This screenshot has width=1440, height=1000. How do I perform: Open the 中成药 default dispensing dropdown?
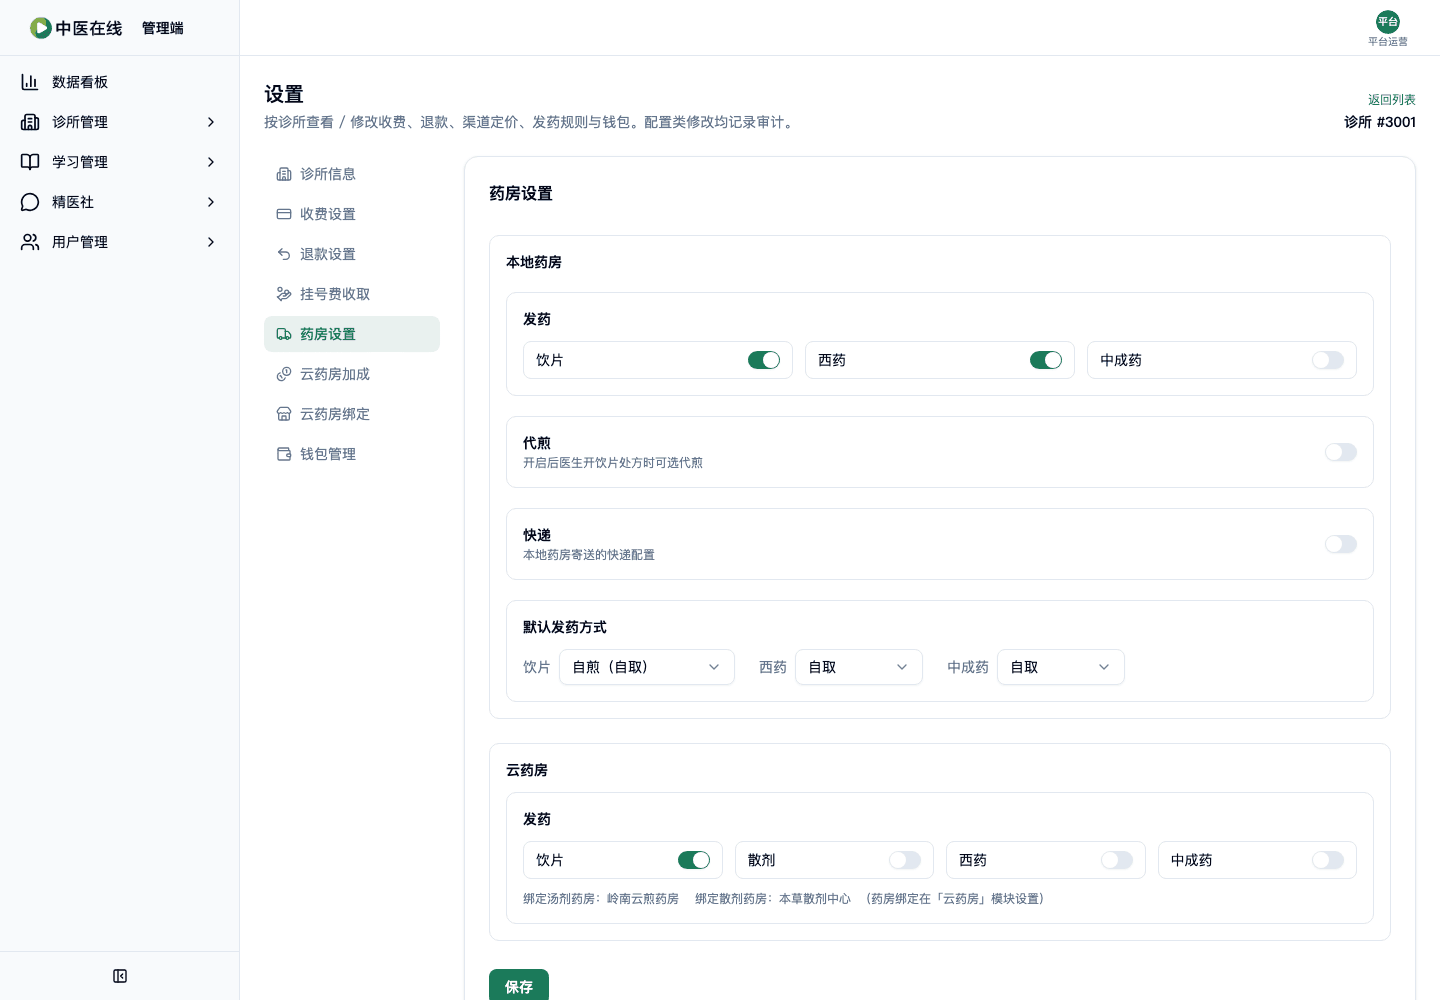tap(1061, 667)
